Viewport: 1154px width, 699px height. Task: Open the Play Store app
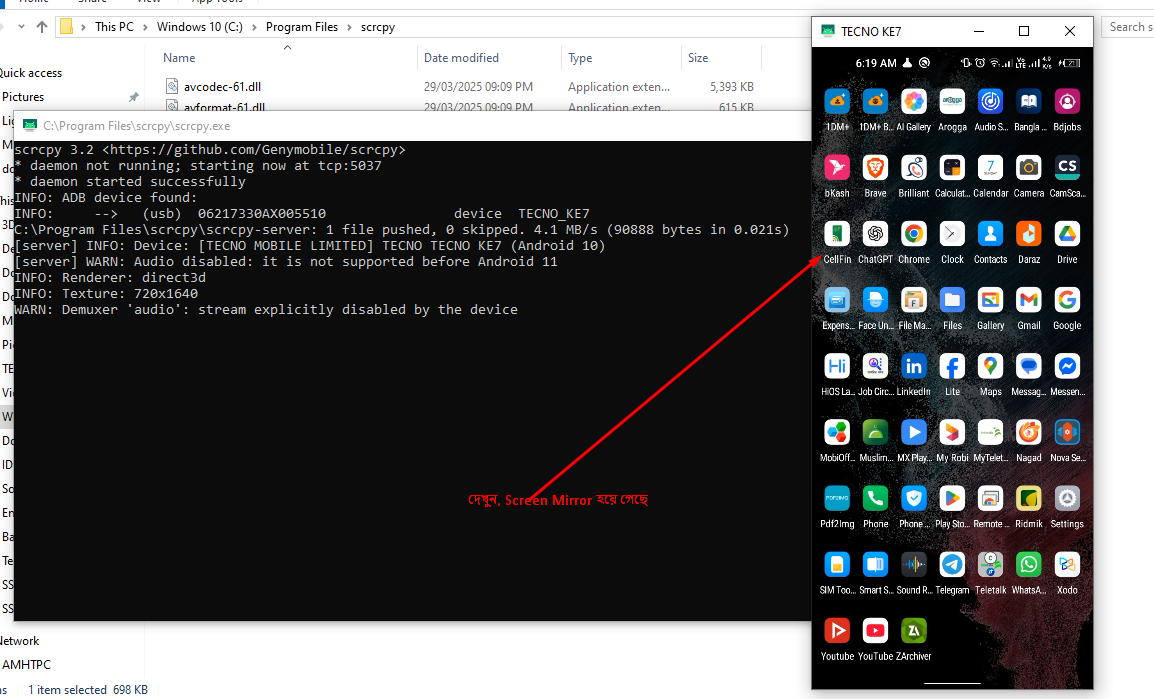point(952,498)
